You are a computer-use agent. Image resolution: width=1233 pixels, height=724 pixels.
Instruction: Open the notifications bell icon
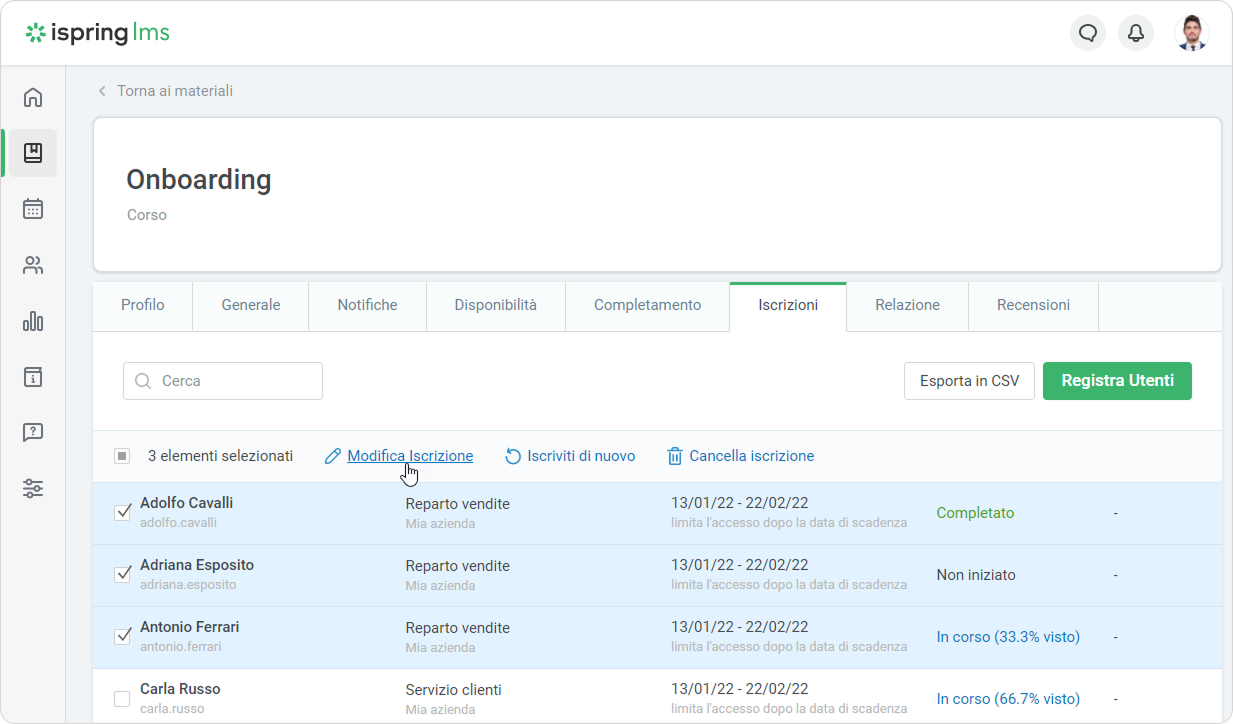(1136, 33)
